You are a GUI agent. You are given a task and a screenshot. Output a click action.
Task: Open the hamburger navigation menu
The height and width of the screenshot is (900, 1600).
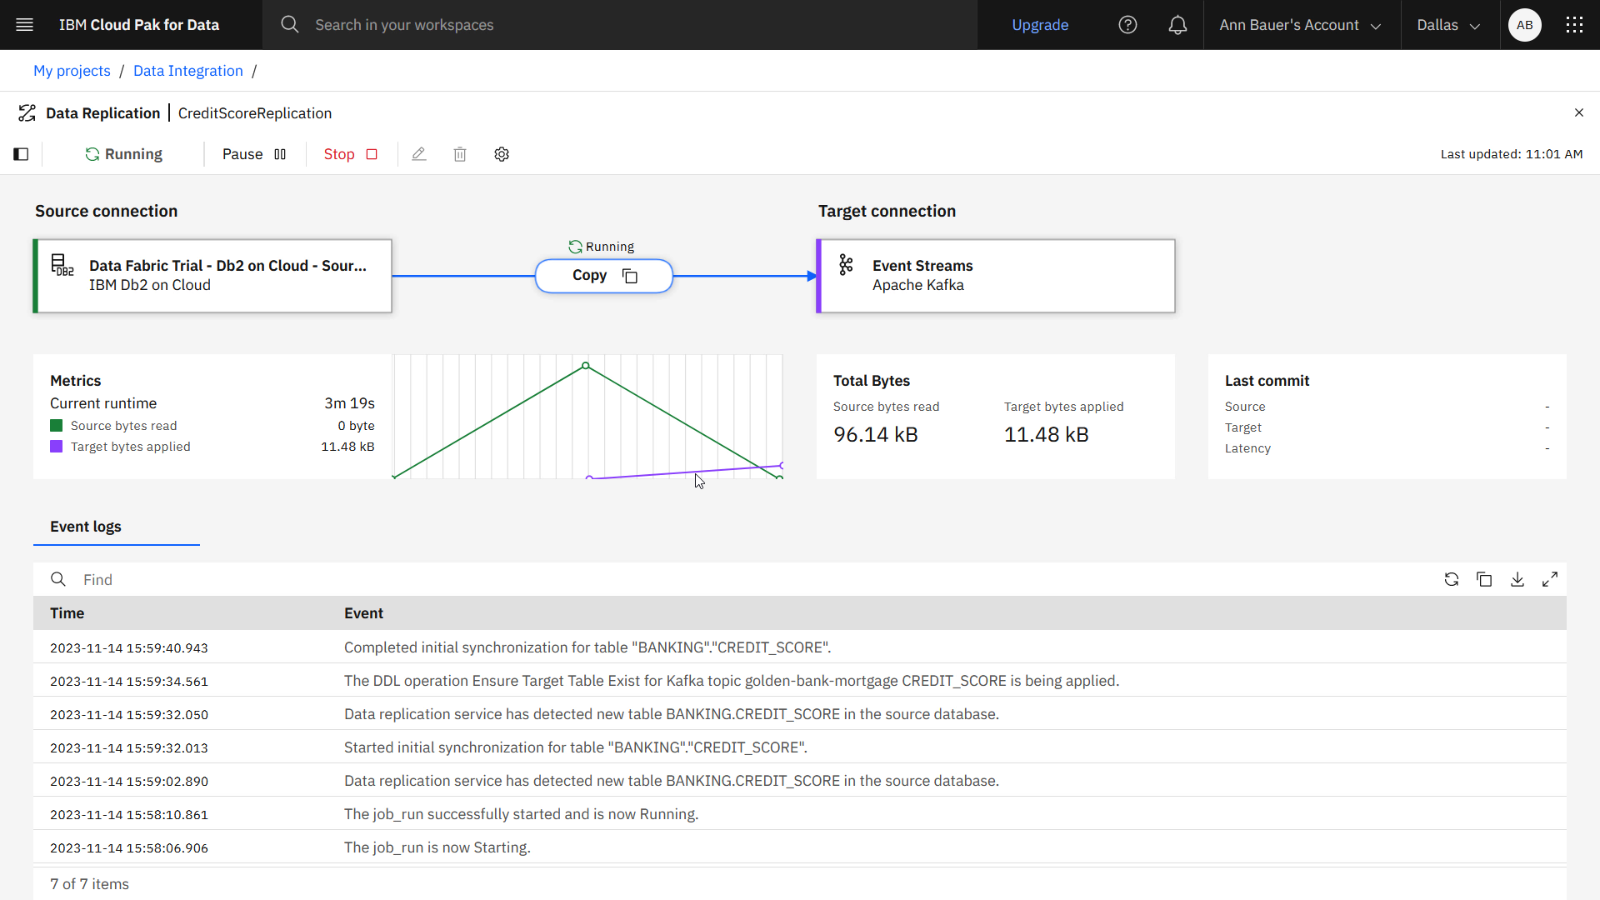coord(25,25)
